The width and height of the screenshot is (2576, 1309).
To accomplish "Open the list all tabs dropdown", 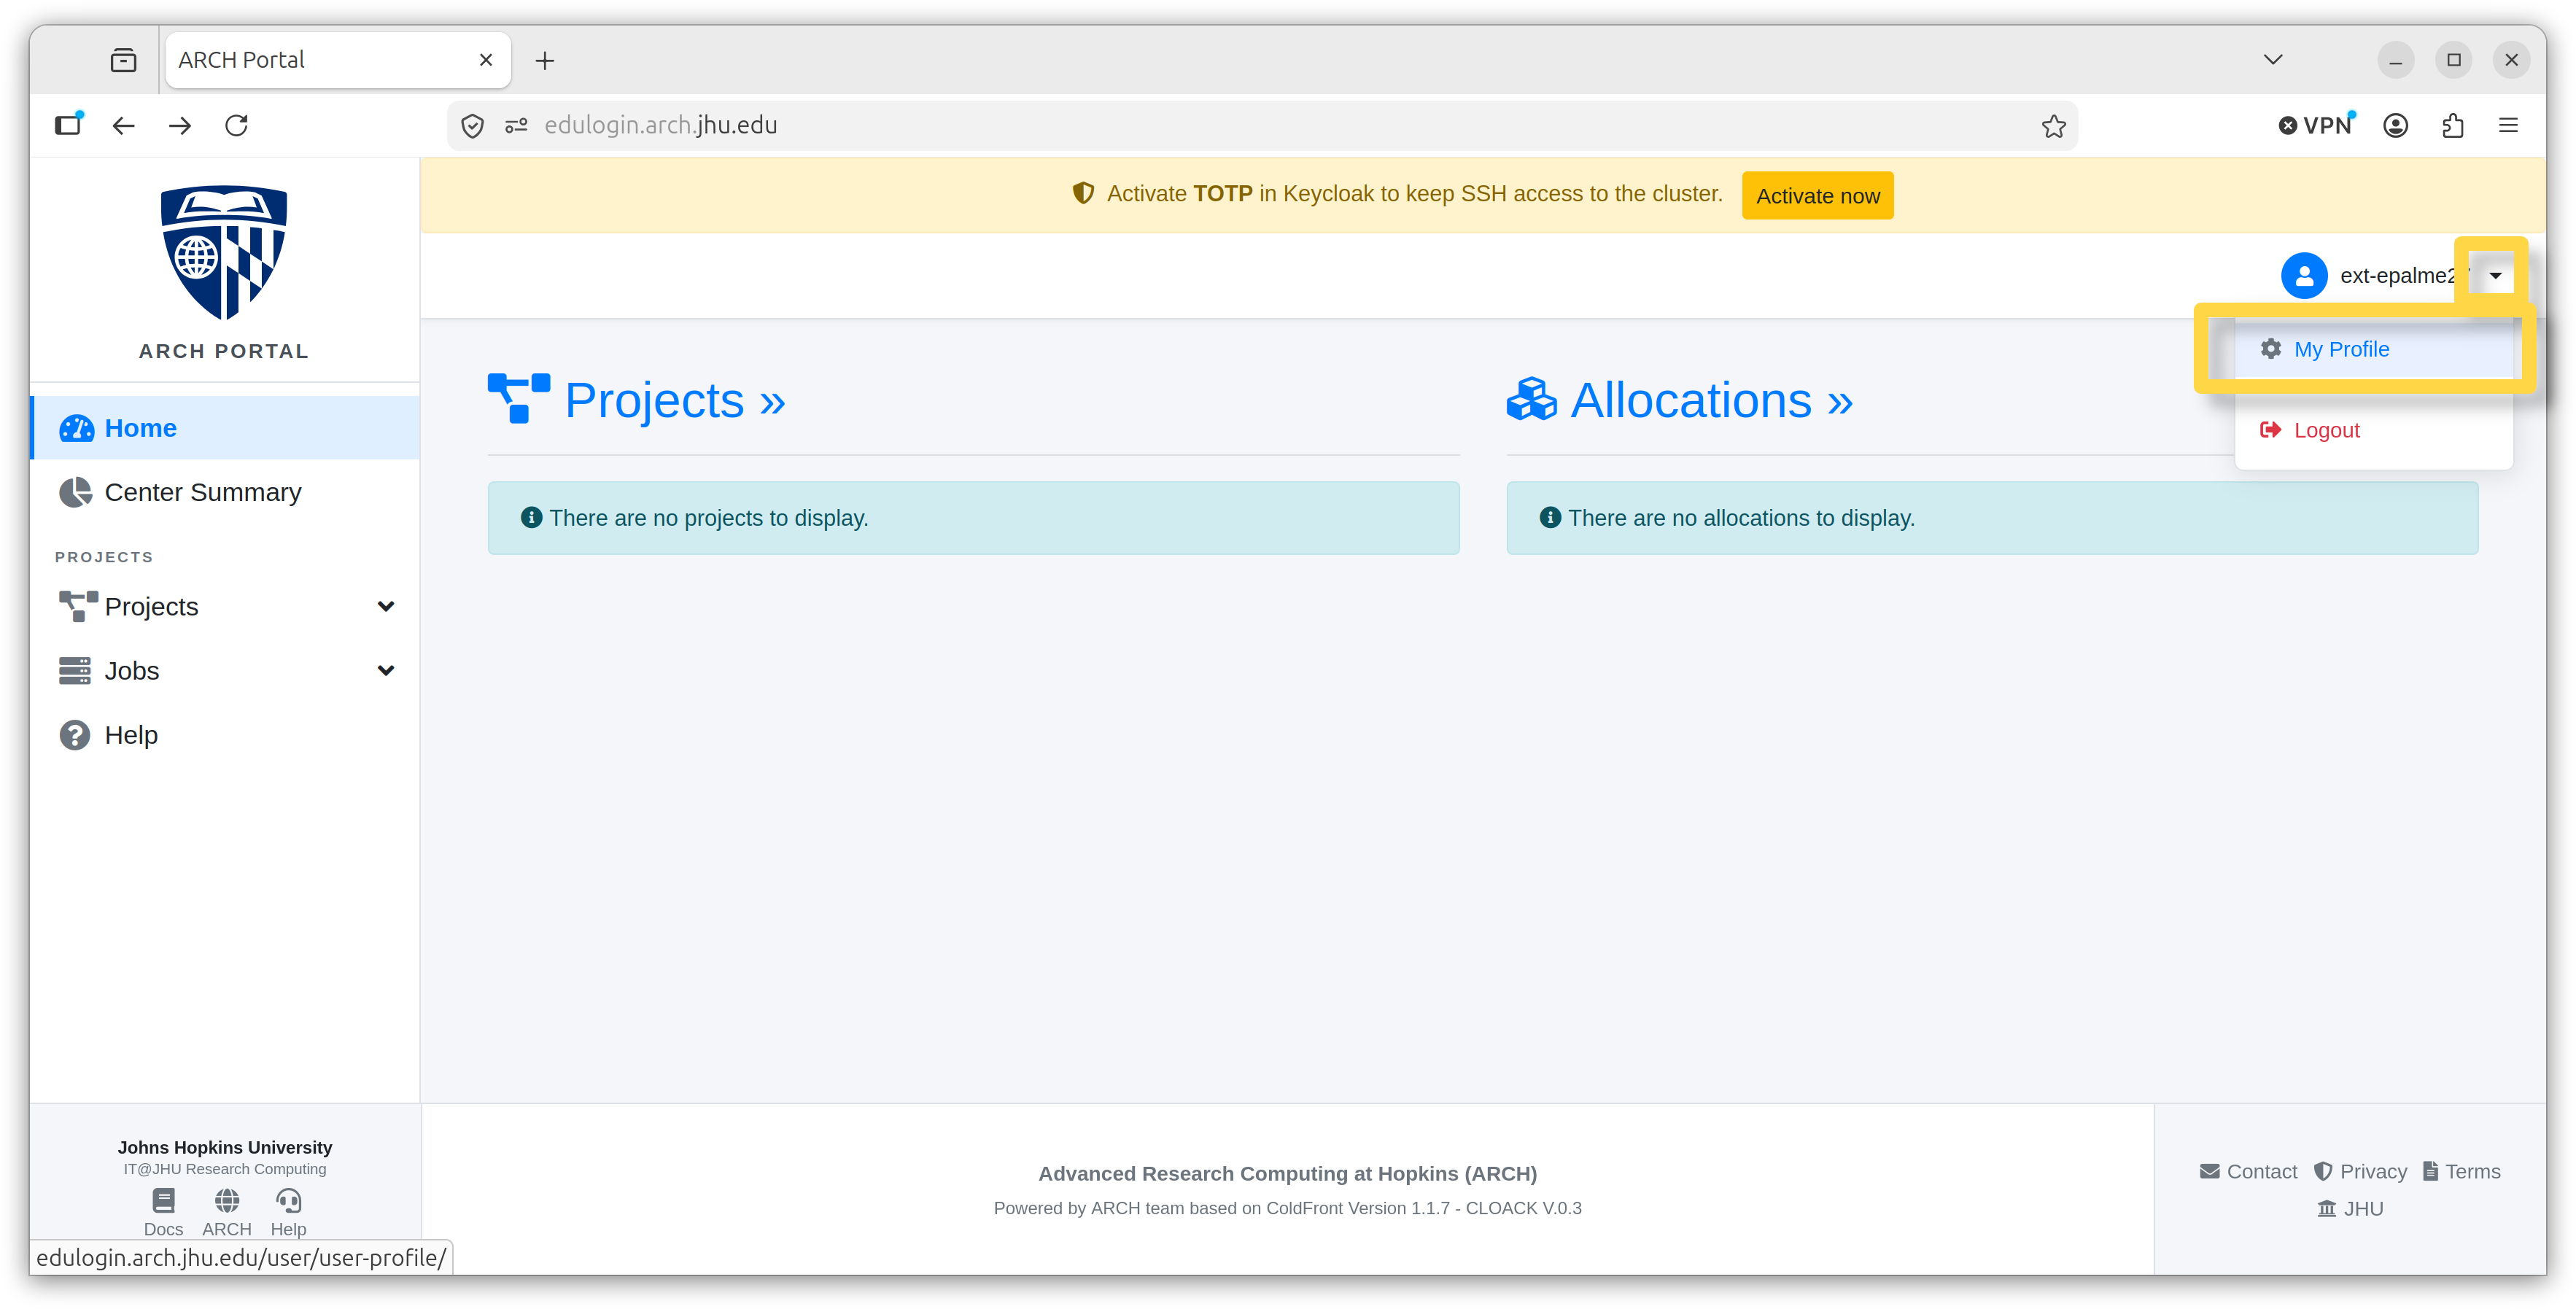I will tap(2273, 60).
